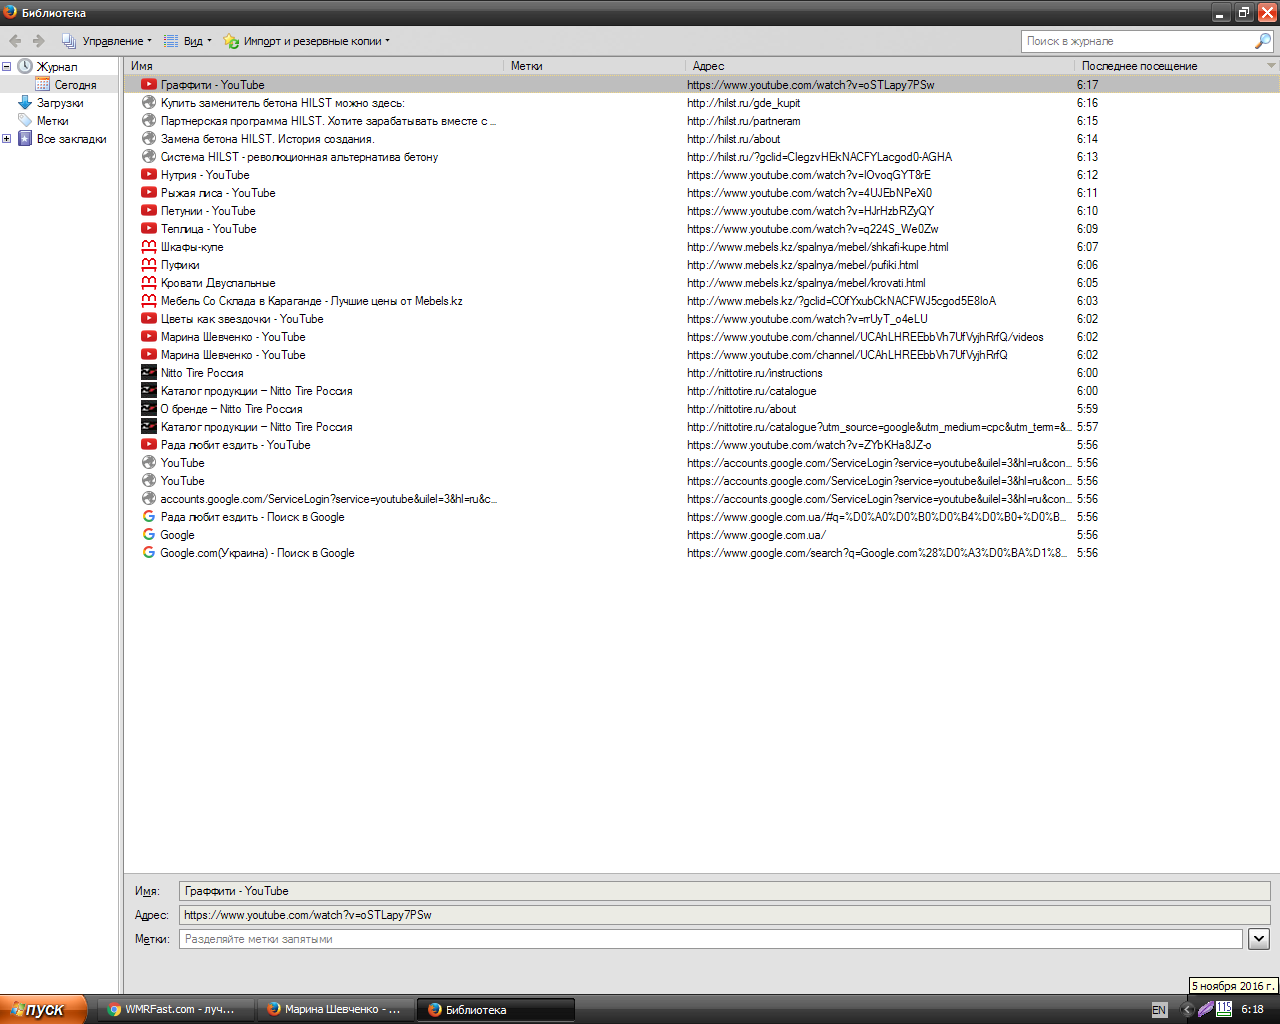Switch to WMRFast.com Chrome taskbar window
Viewport: 1280px width, 1024px height.
tap(177, 1010)
